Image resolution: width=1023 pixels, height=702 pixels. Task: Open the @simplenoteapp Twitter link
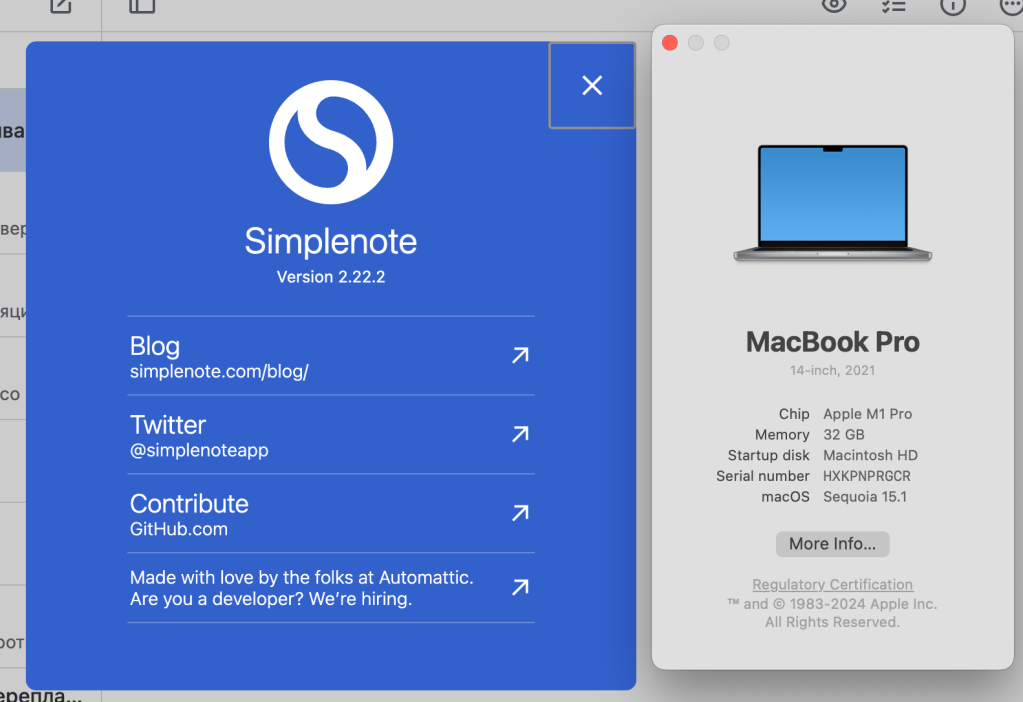(199, 451)
